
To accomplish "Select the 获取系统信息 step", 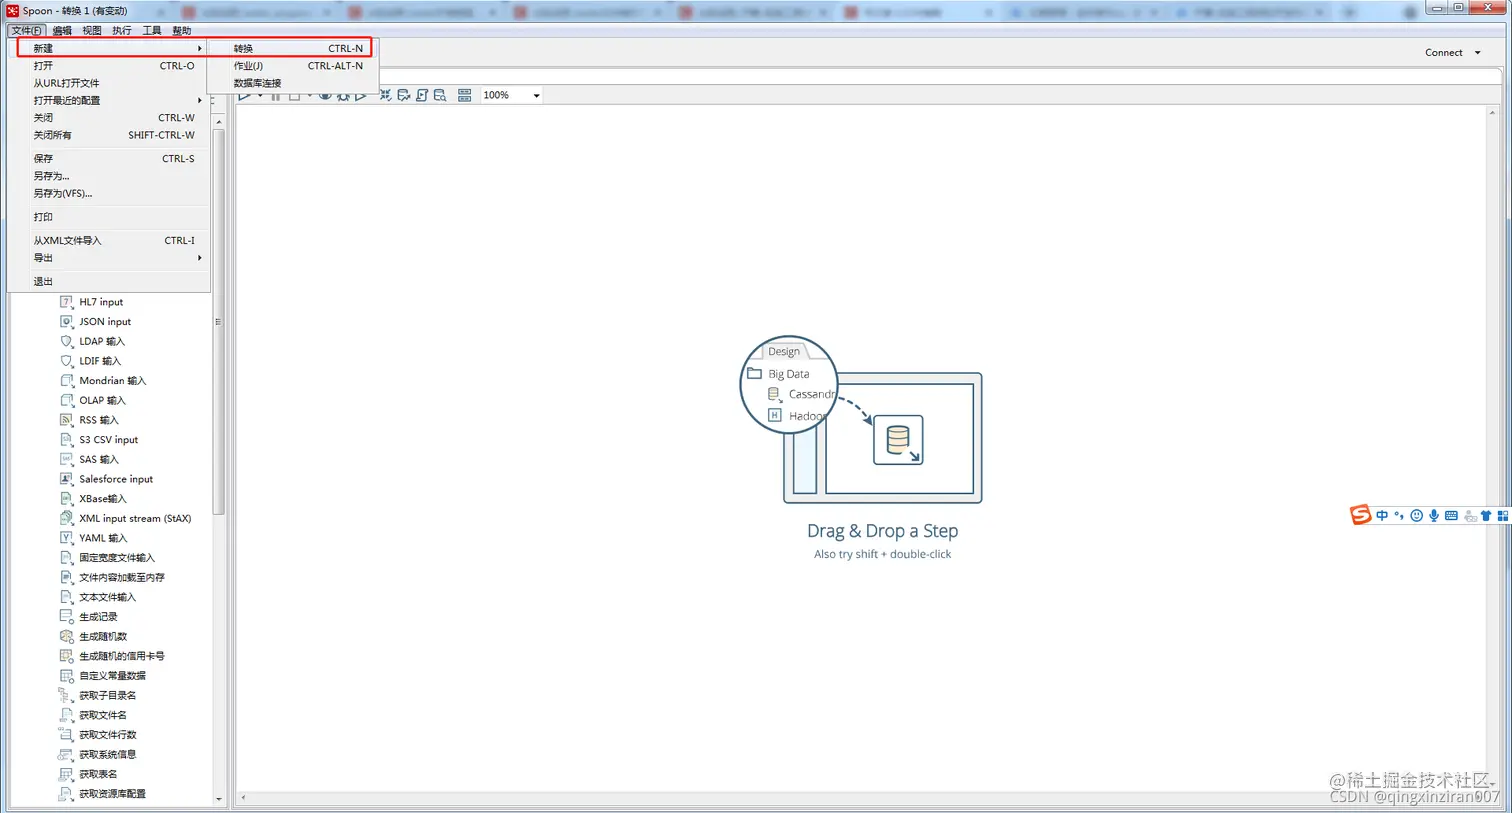I will (108, 754).
